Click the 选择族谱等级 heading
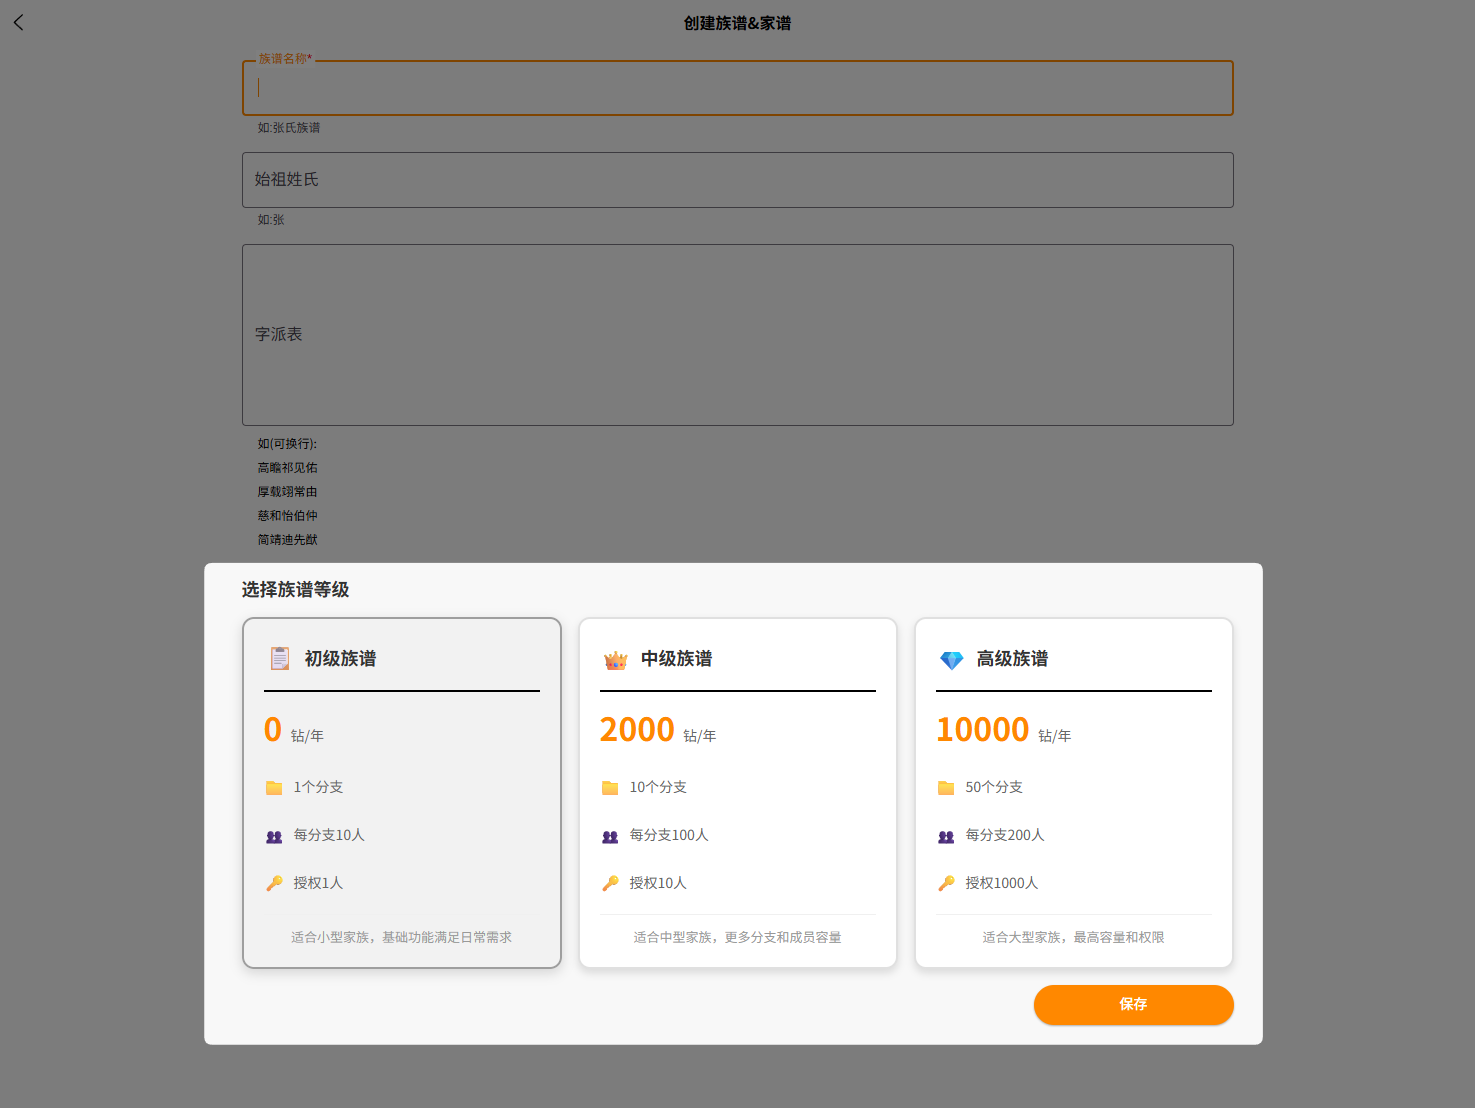The height and width of the screenshot is (1108, 1475). pyautogui.click(x=295, y=590)
